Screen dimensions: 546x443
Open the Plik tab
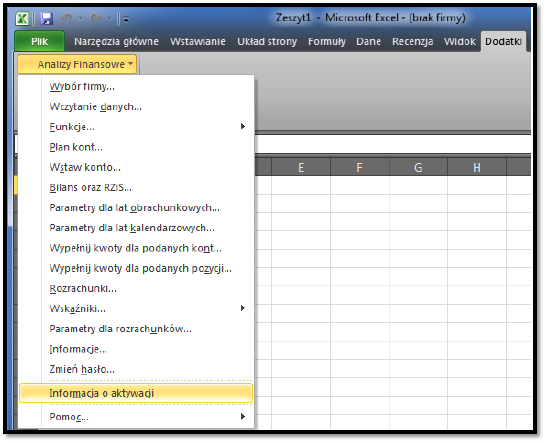tap(39, 41)
